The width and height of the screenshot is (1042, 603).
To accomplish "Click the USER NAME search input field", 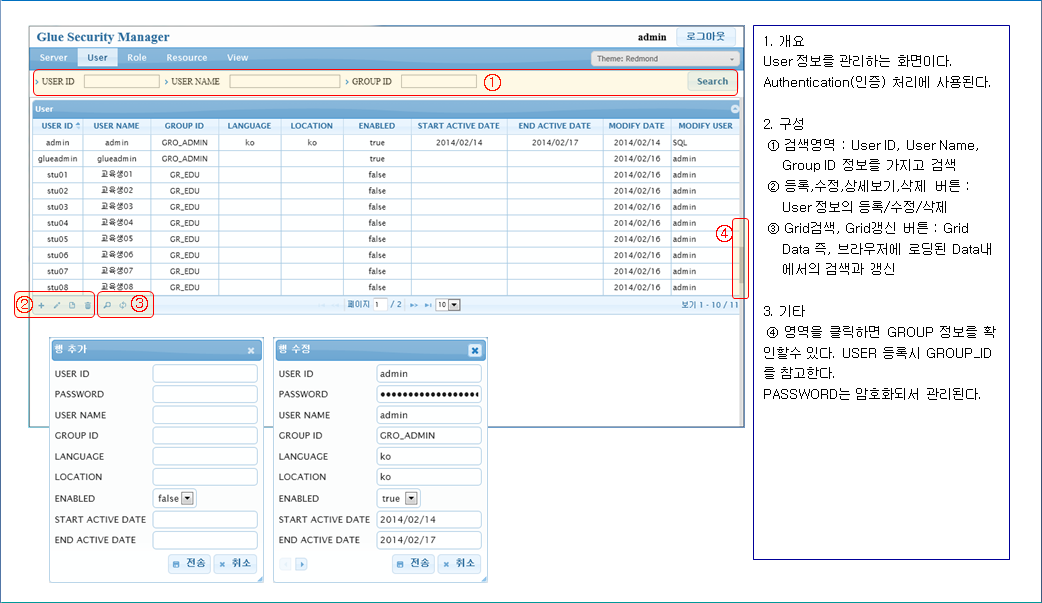I will coord(284,82).
